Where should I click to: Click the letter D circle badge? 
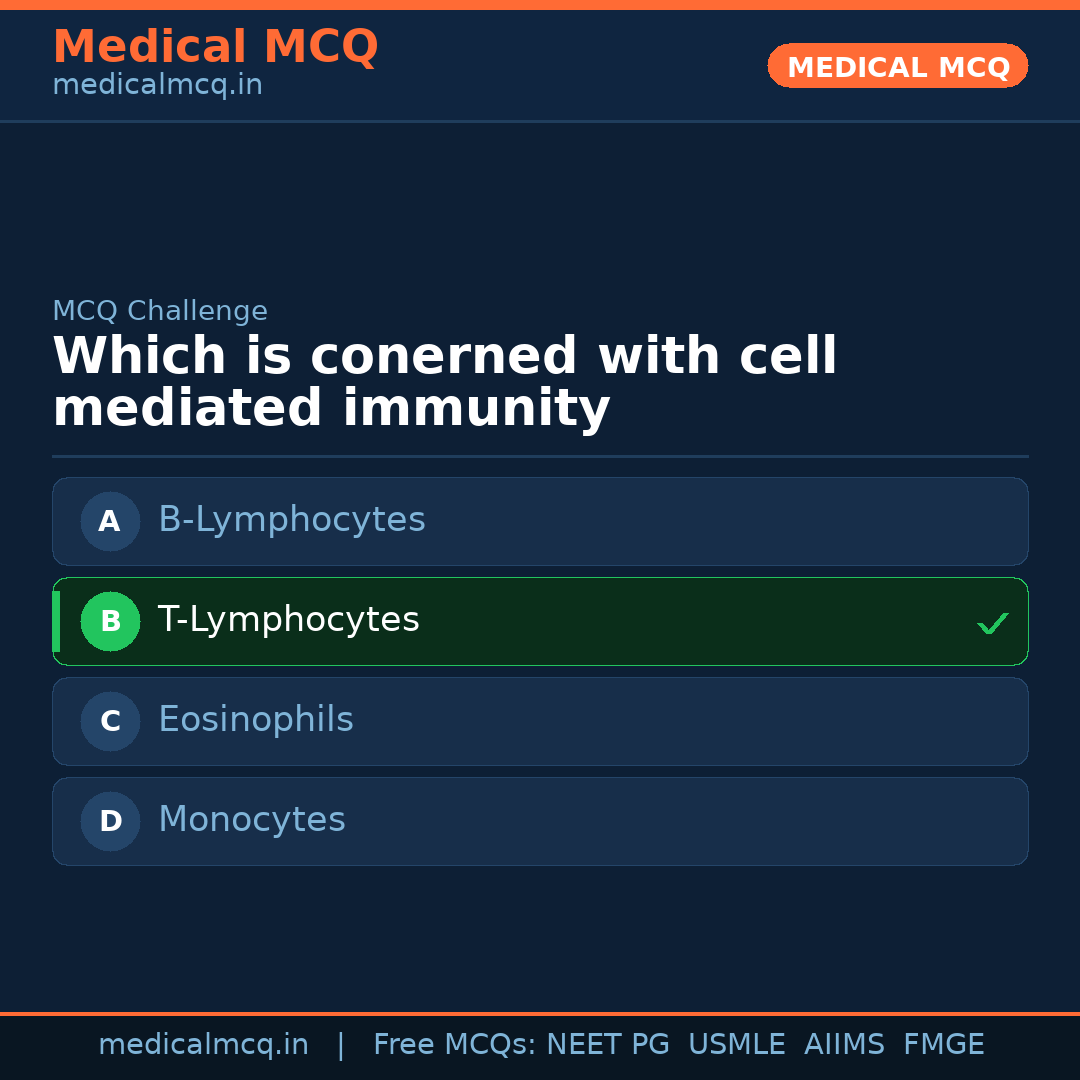click(110, 821)
